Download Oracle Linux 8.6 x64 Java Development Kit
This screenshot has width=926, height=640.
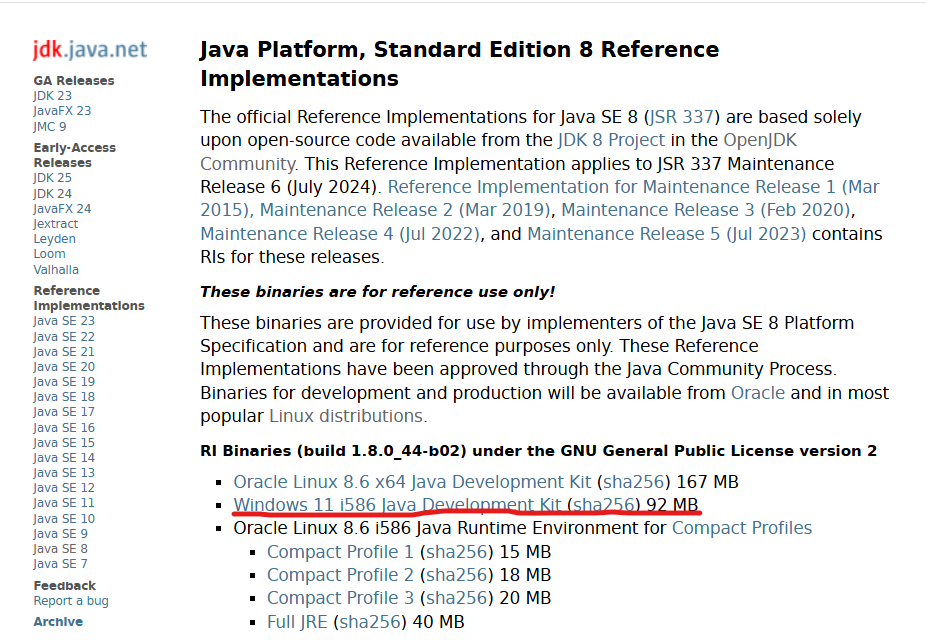pyautogui.click(x=412, y=482)
